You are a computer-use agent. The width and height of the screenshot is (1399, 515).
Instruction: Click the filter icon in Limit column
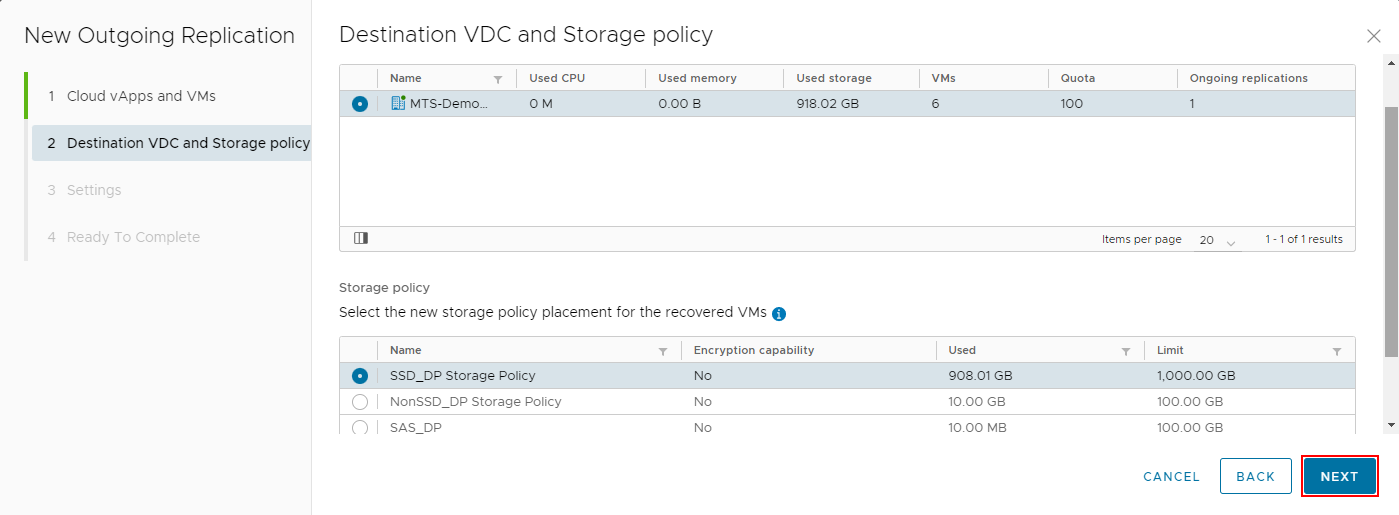click(1337, 351)
